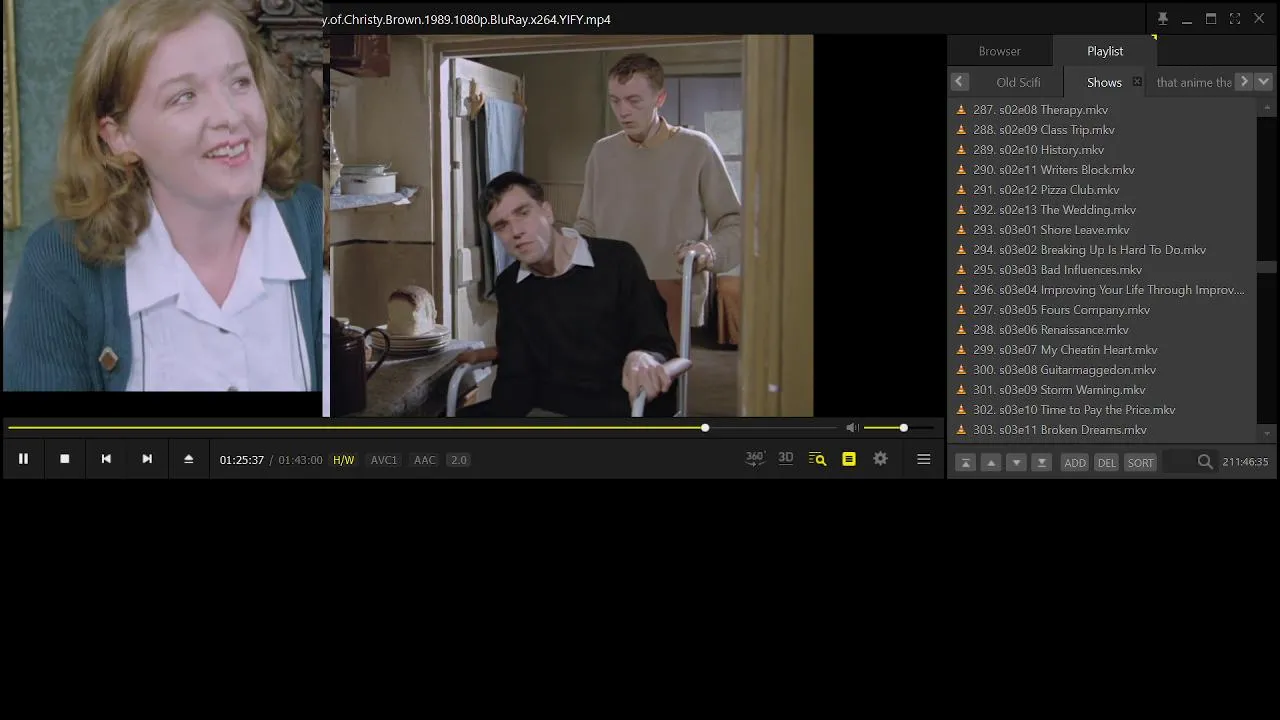Select 289. s02e10 History.mkv
This screenshot has height=720, width=1280.
tap(1102, 150)
